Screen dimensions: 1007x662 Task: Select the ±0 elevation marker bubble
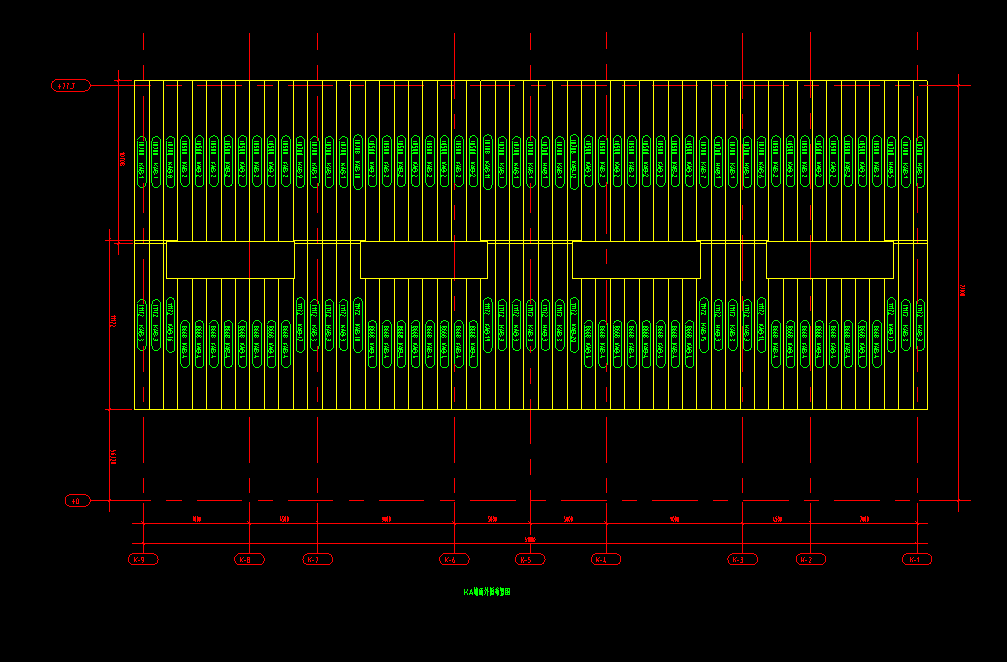pos(78,500)
